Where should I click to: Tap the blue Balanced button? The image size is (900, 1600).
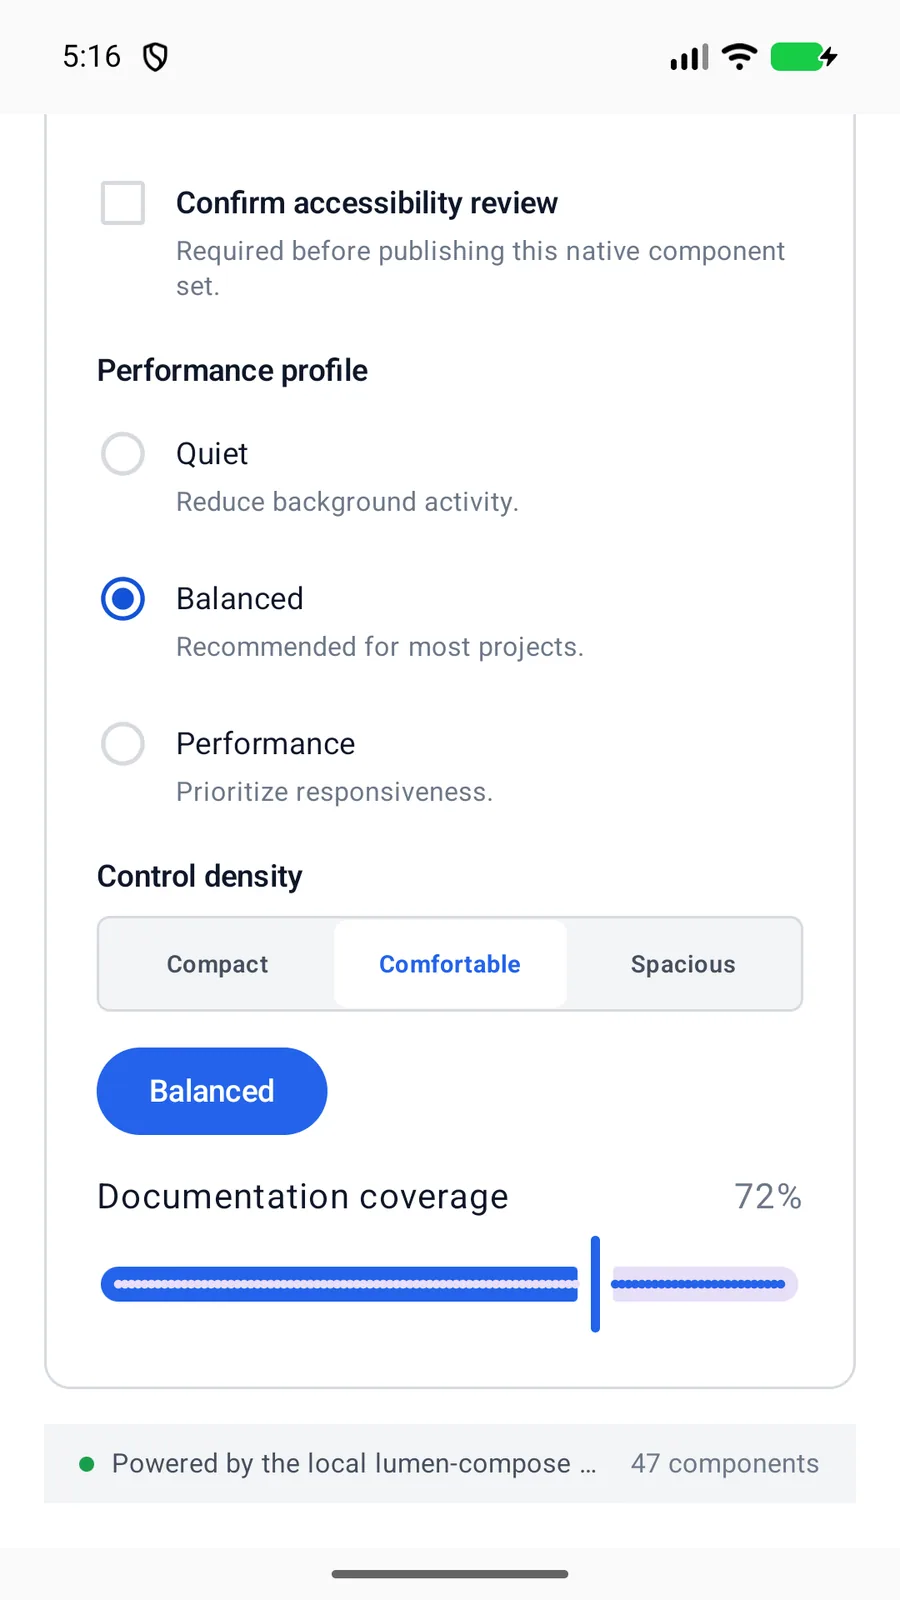[x=212, y=1091]
